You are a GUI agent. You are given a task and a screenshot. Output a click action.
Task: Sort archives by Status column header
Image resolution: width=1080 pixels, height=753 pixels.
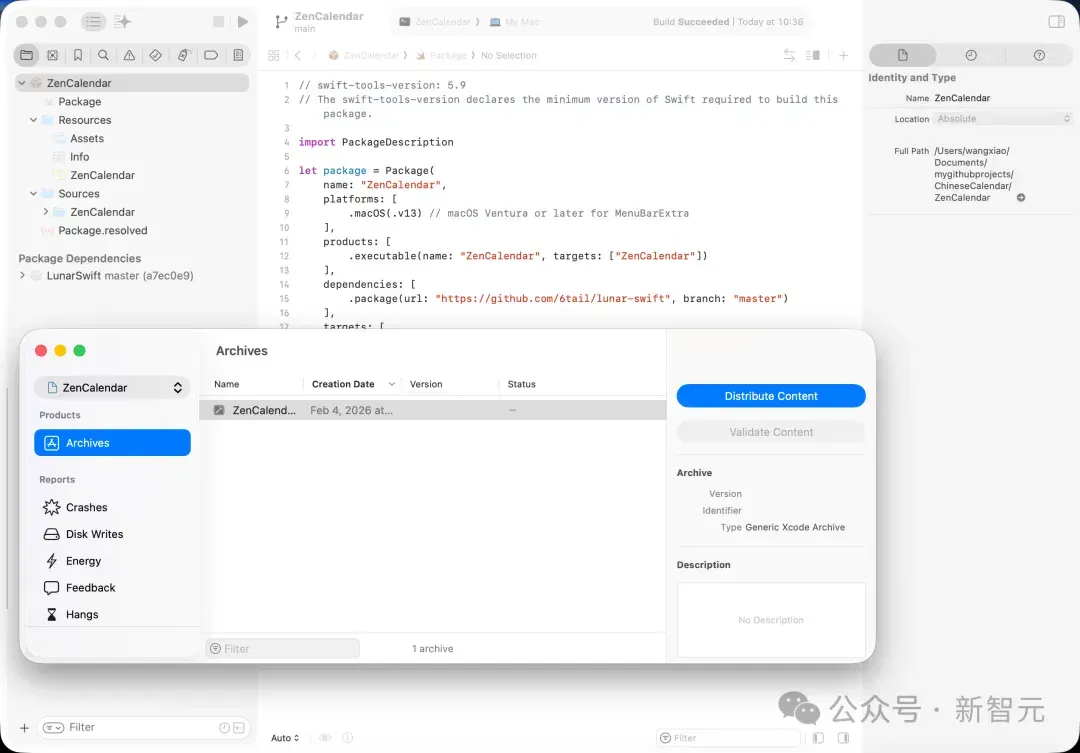pyautogui.click(x=521, y=384)
